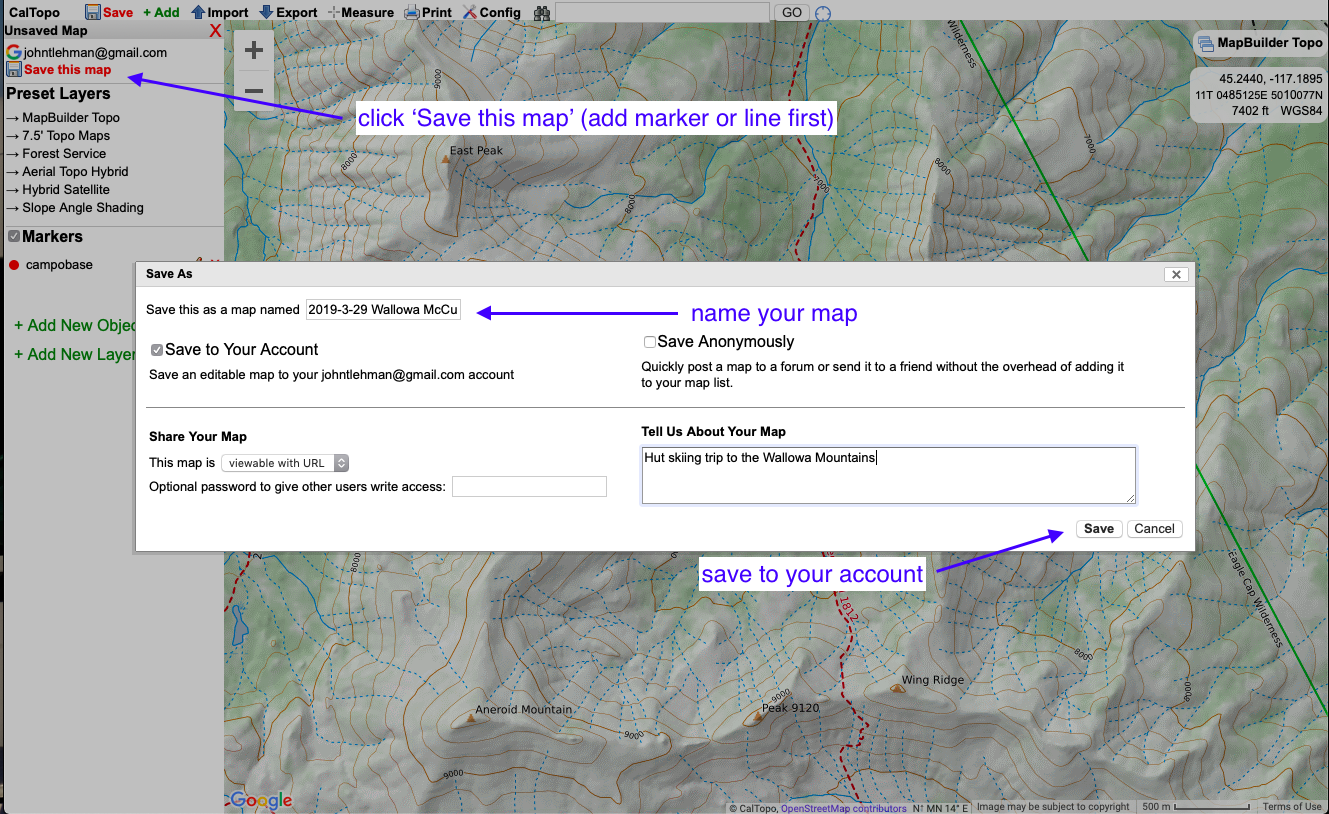Image resolution: width=1329 pixels, height=814 pixels.
Task: Click the coordinates readout box
Action: pos(1258,95)
